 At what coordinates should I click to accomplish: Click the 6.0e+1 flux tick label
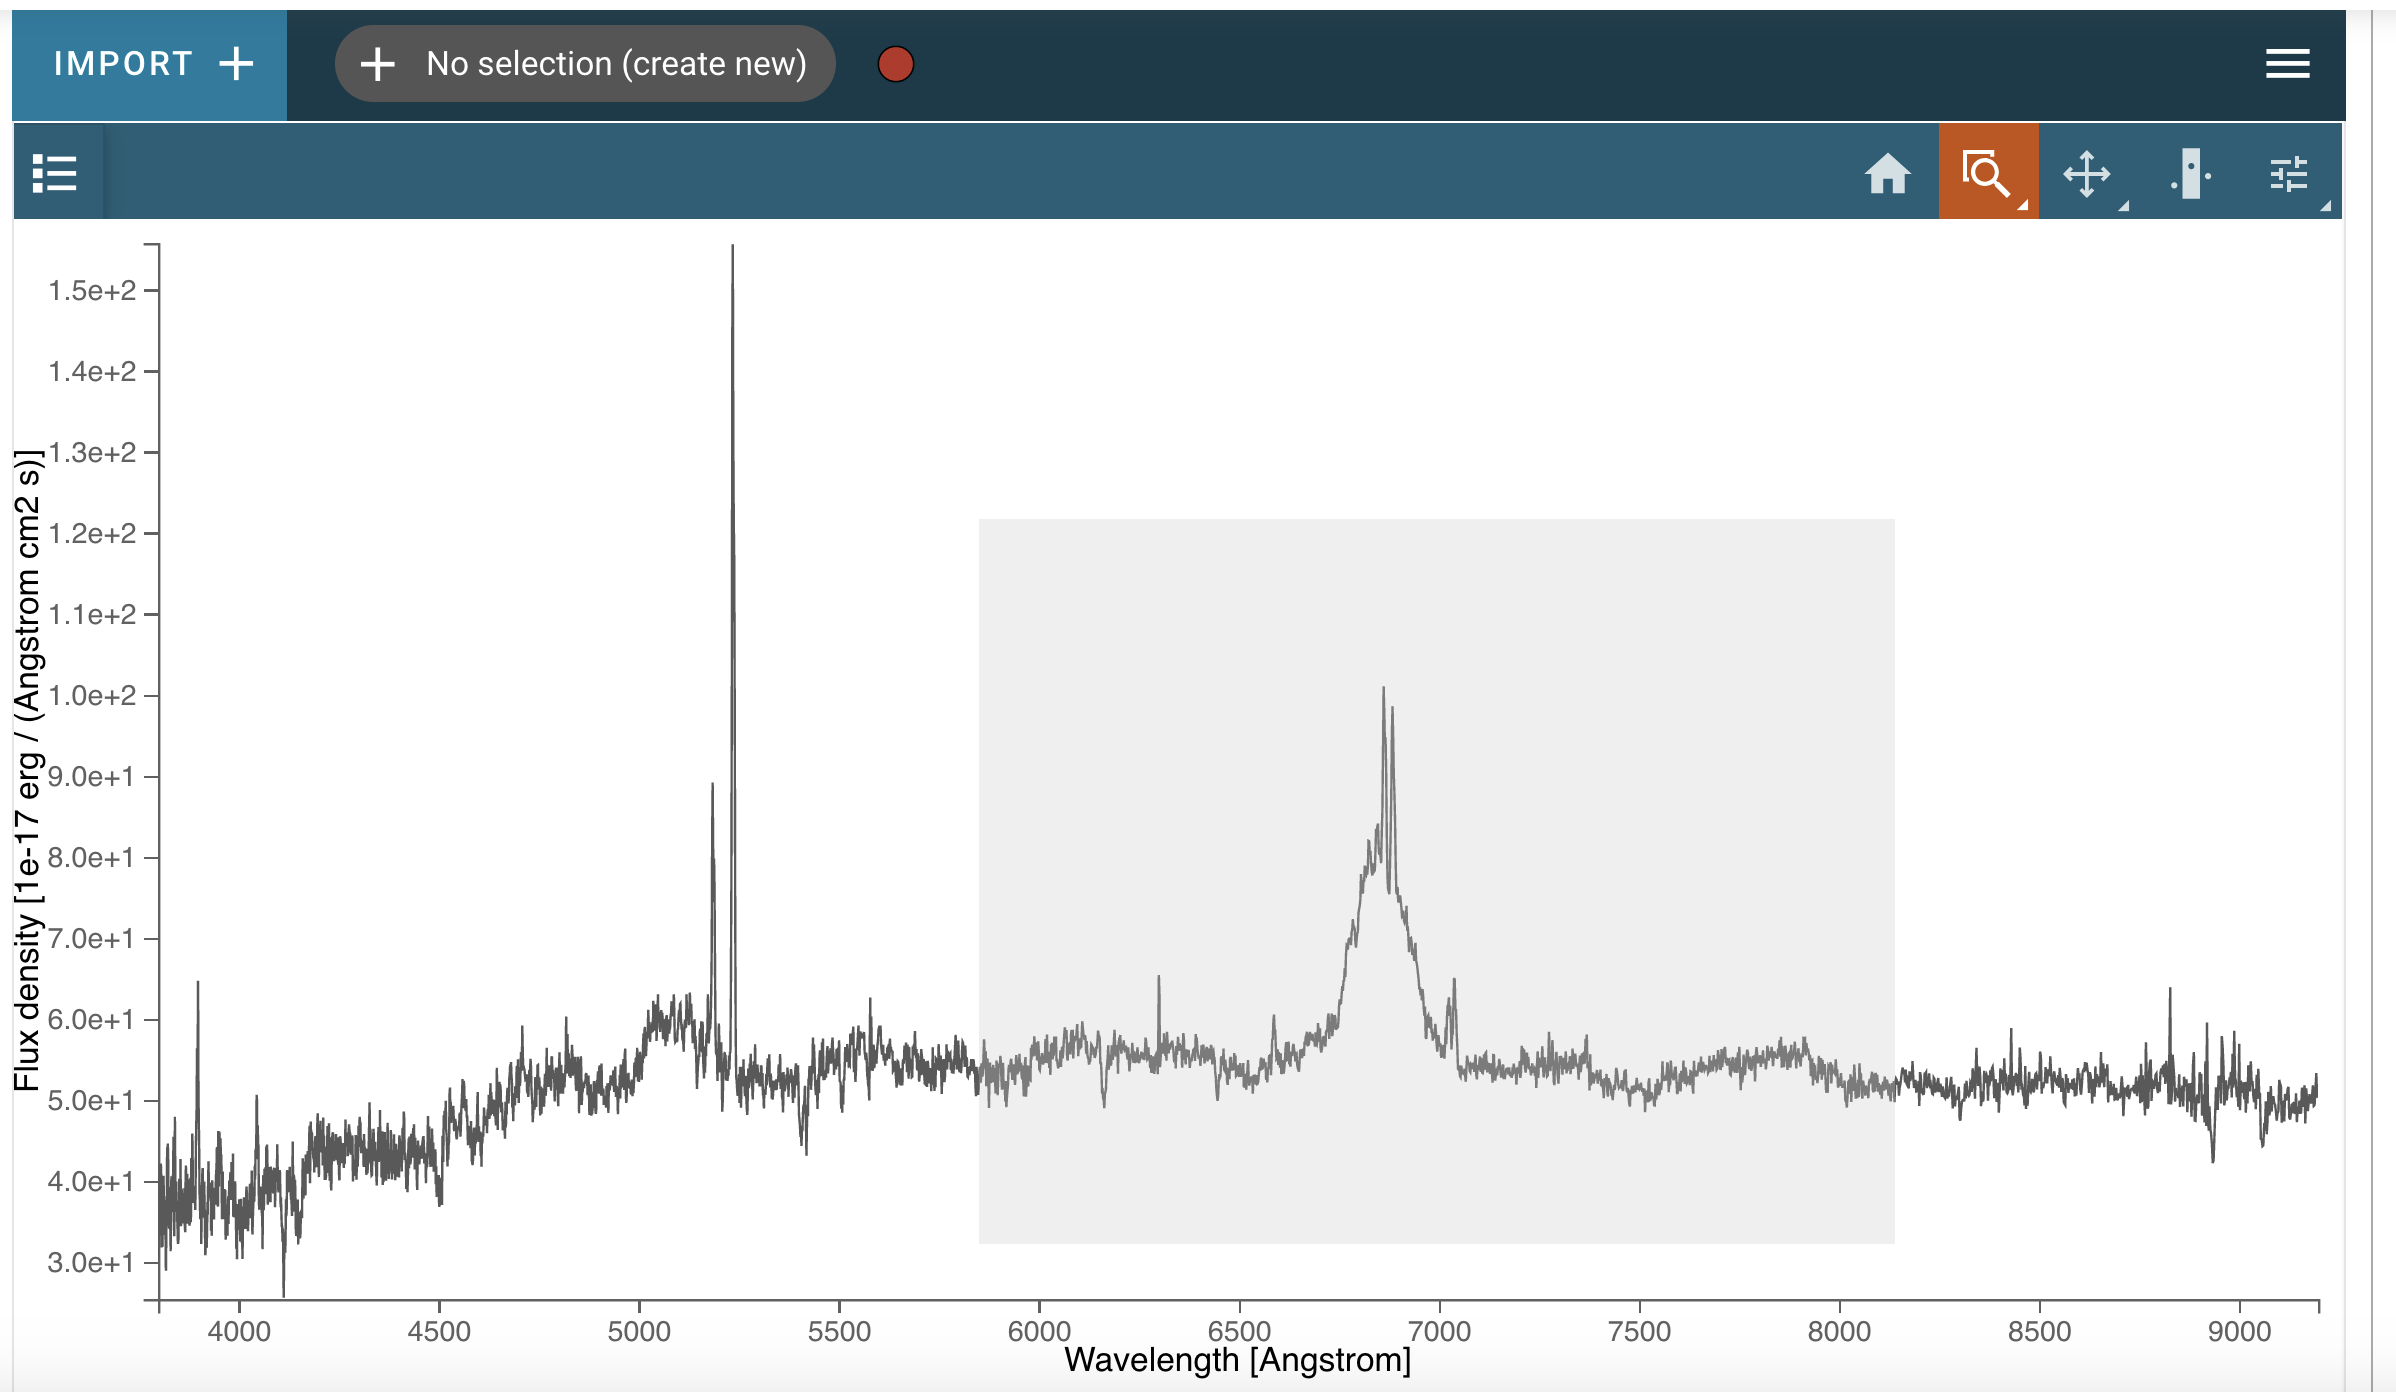point(91,1019)
